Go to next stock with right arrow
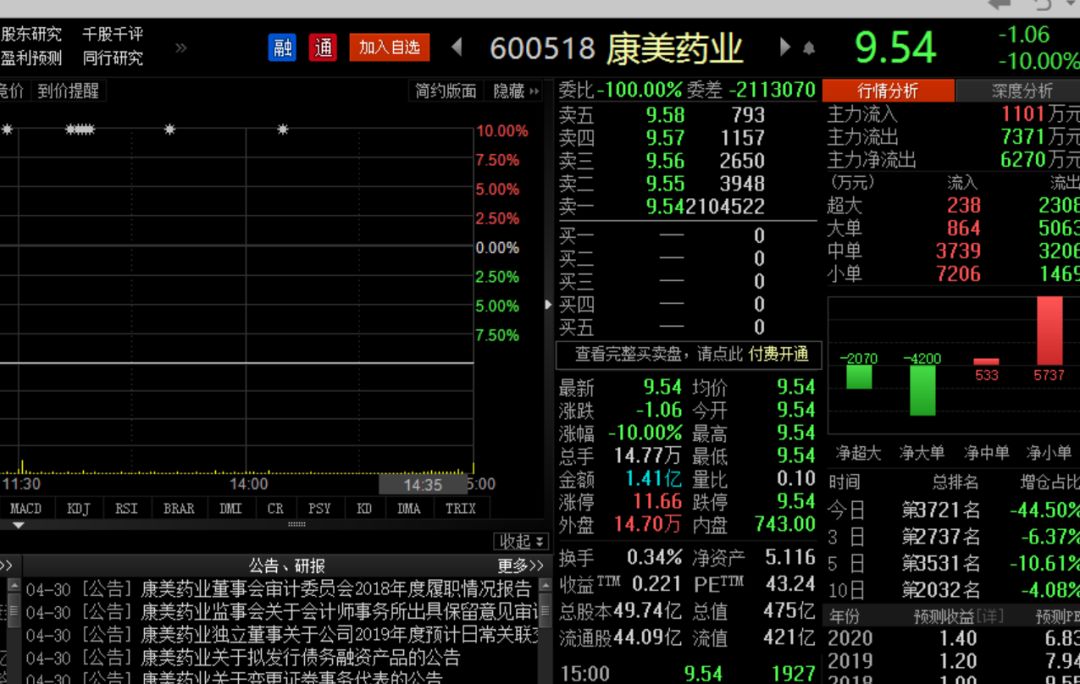Screen dimensions: 1080x684 point(785,48)
